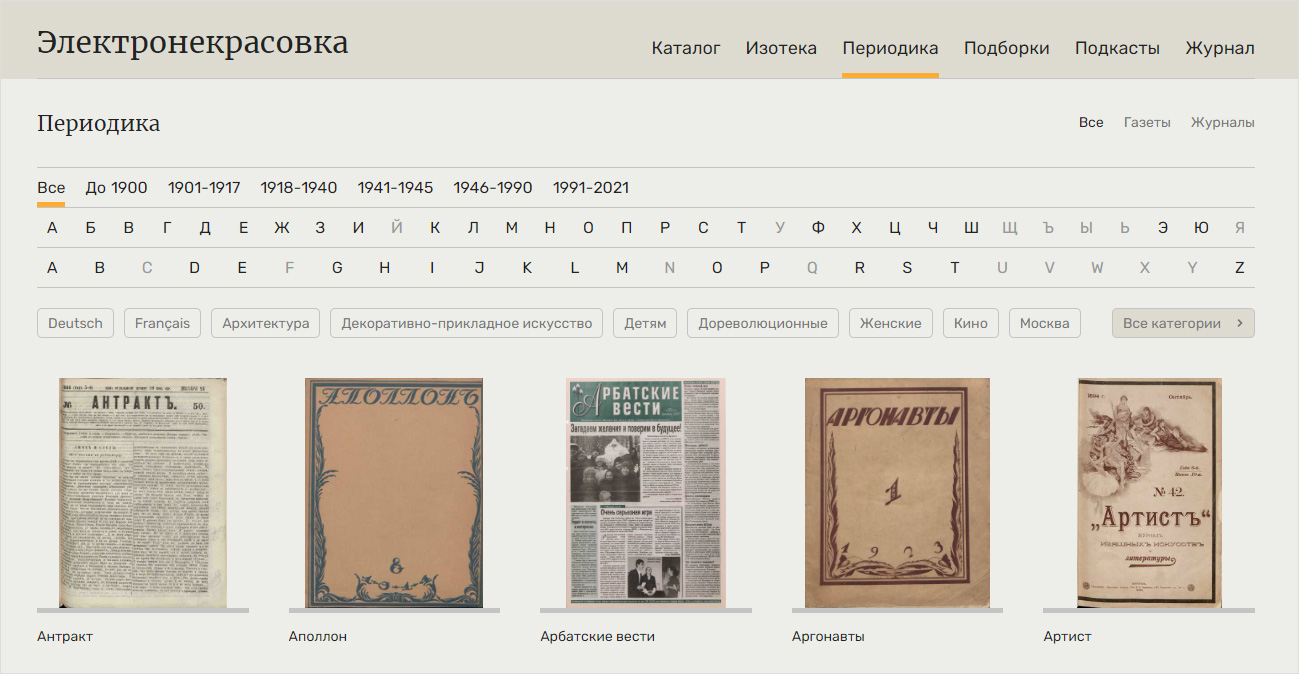The image size is (1299, 674).
Task: Open the Изотека navigation item
Action: point(781,48)
